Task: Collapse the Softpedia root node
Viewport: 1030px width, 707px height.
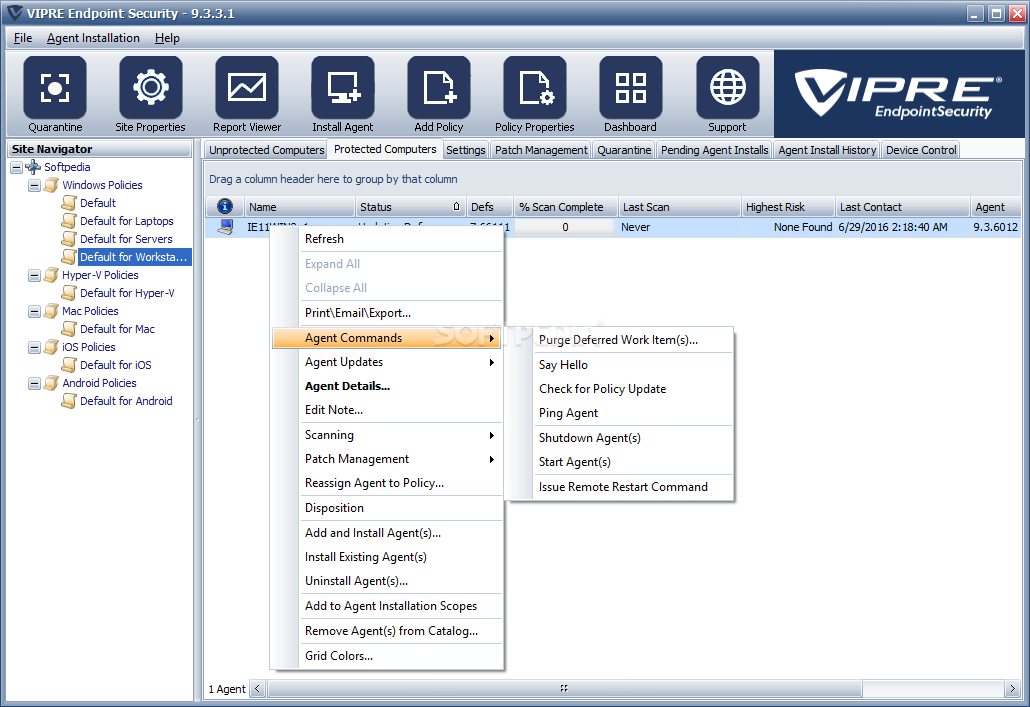Action: click(x=16, y=168)
